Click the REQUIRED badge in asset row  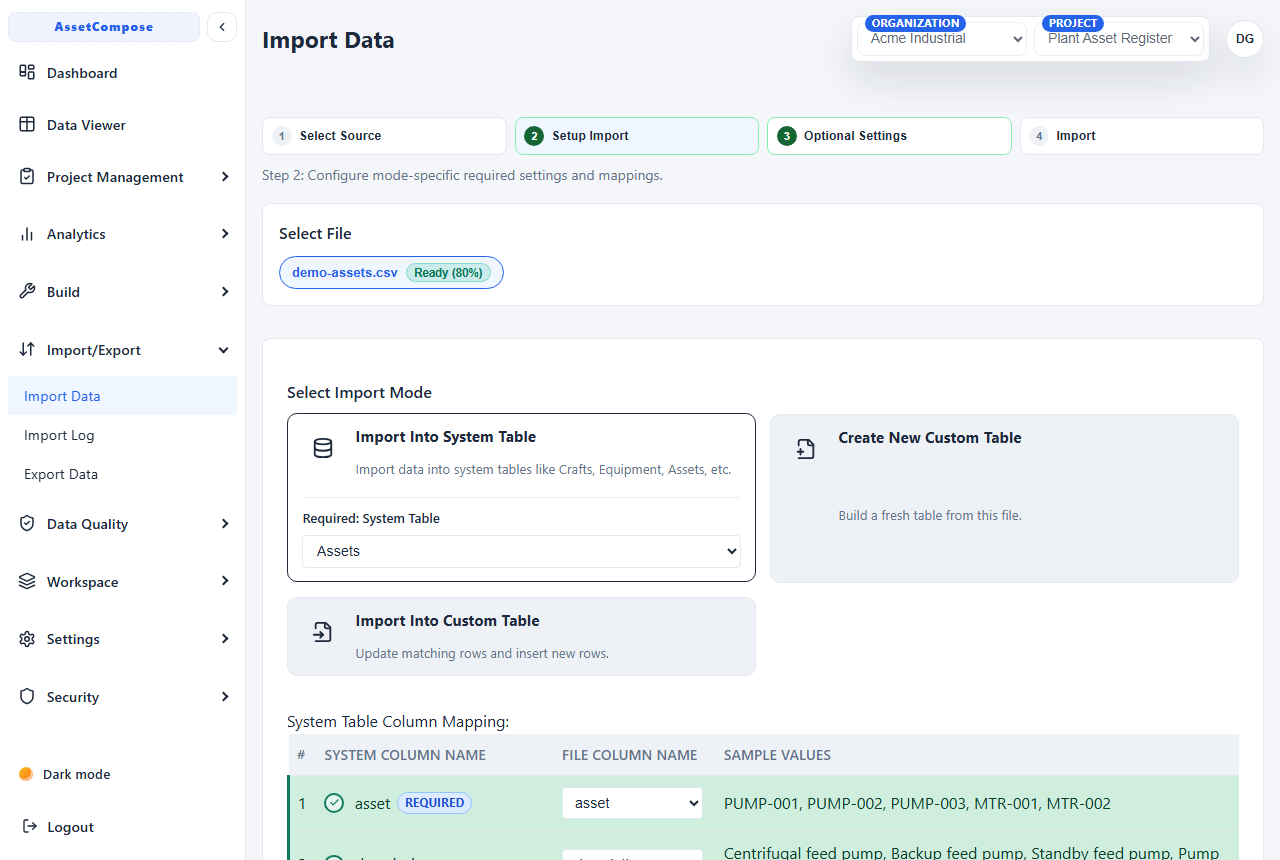click(435, 803)
